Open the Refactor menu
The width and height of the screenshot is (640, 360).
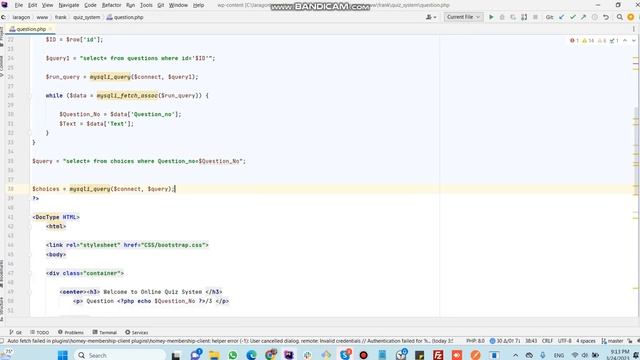111,5
